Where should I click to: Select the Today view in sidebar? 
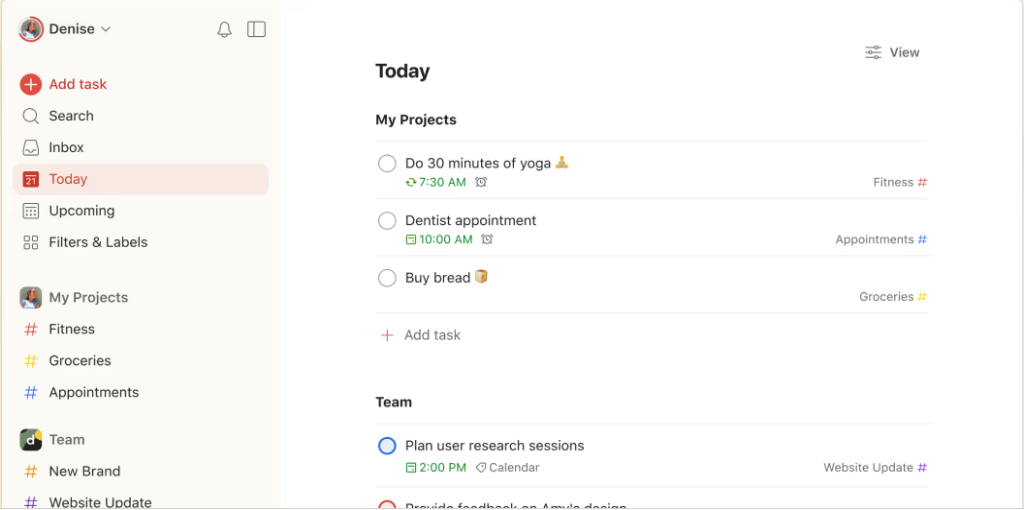pos(140,179)
